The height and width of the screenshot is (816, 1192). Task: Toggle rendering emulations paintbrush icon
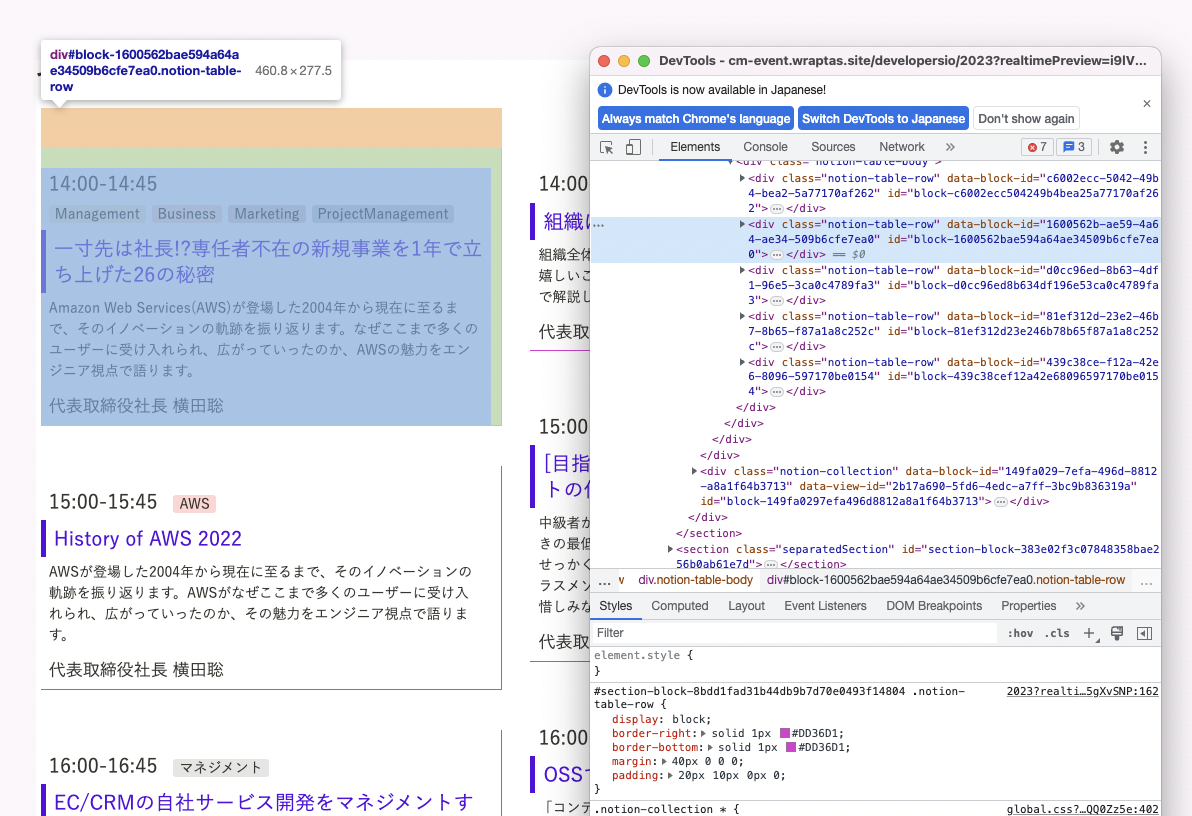(1117, 633)
